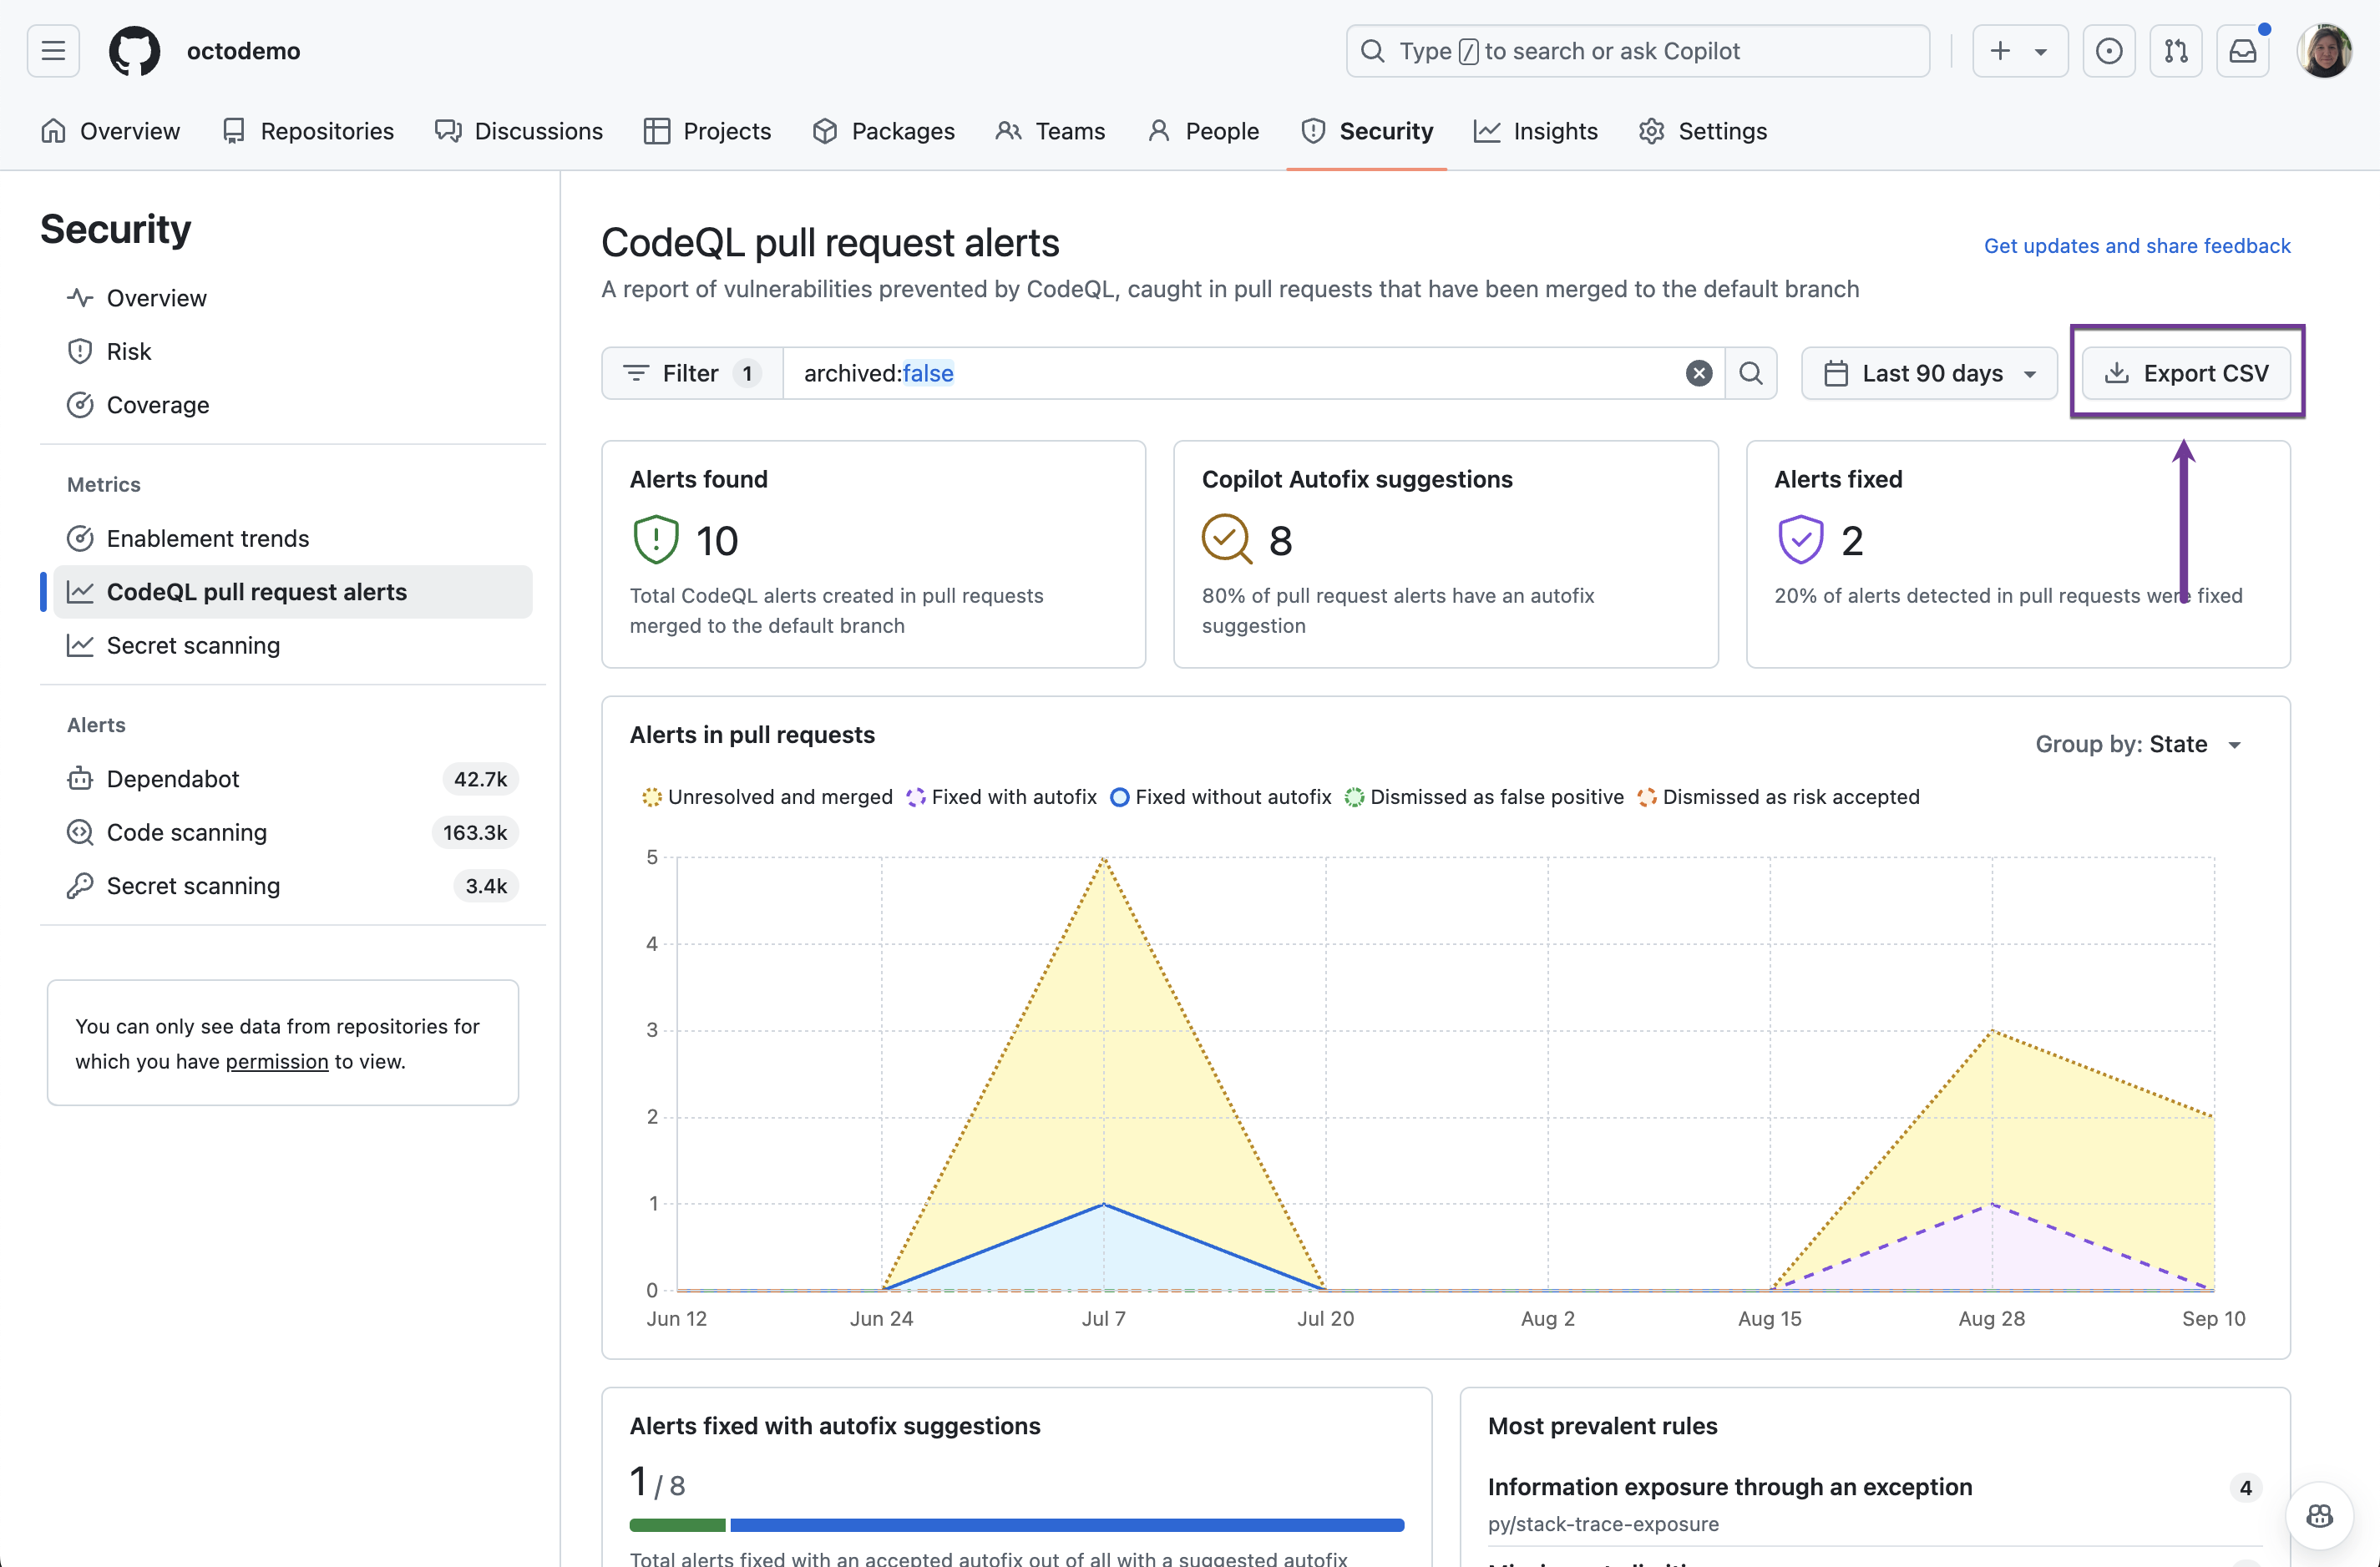Click the 1 filter count badge
The image size is (2380, 1567).
[x=747, y=373]
